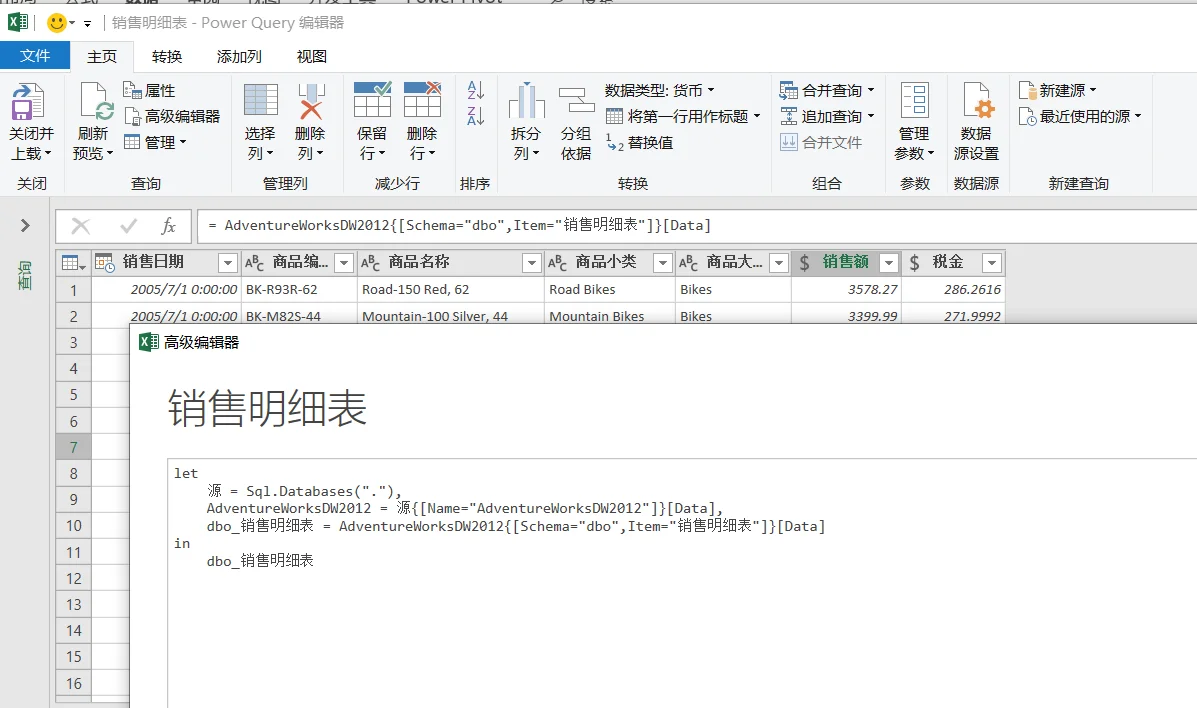
Task: Click cell 'Road-150 Red, 62'
Action: [450, 289]
